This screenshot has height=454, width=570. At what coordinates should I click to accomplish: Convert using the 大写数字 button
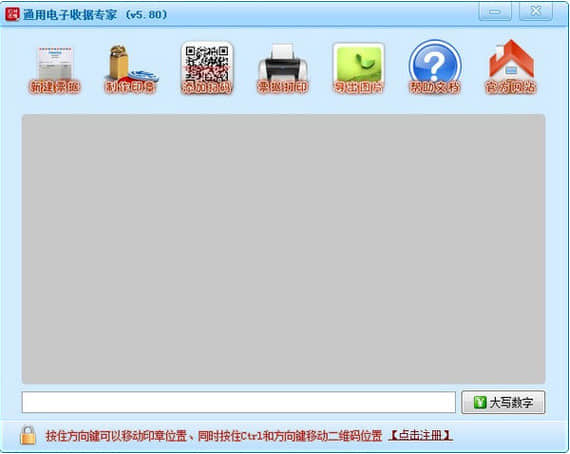click(503, 402)
